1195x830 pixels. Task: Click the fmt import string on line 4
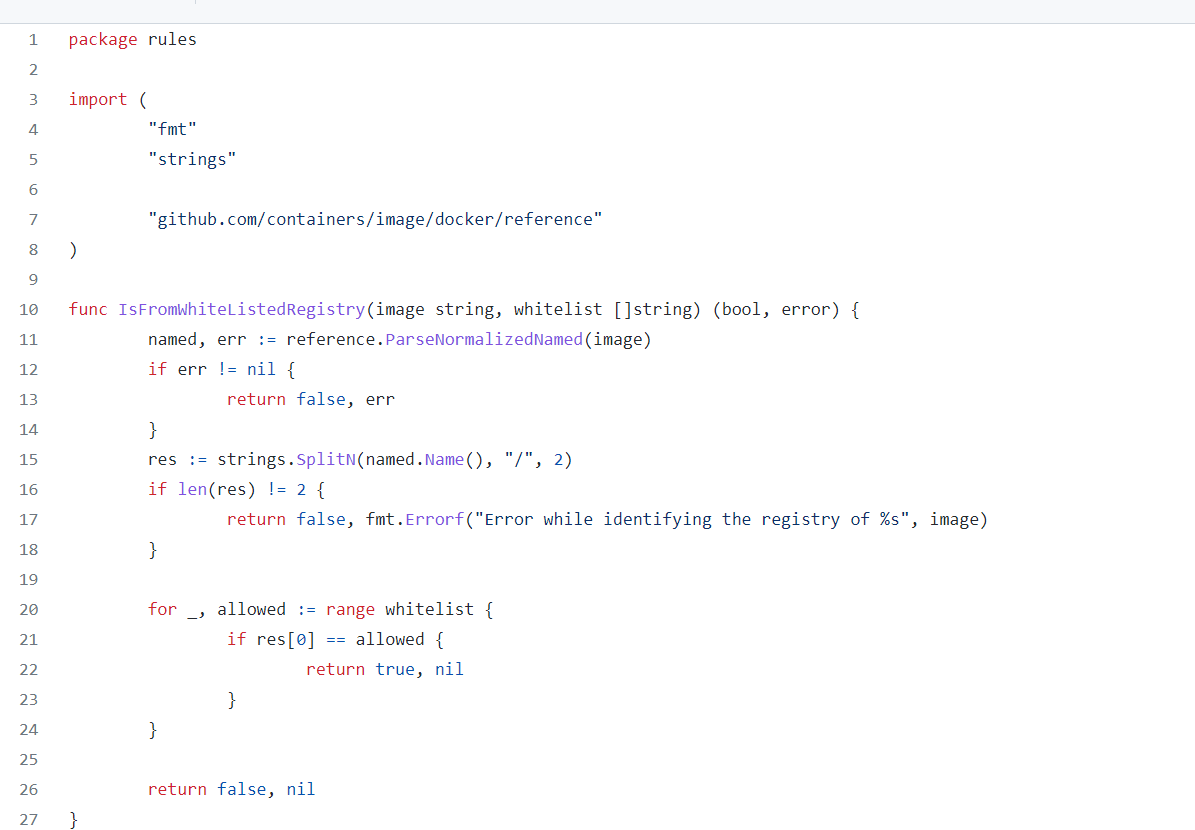[172, 128]
